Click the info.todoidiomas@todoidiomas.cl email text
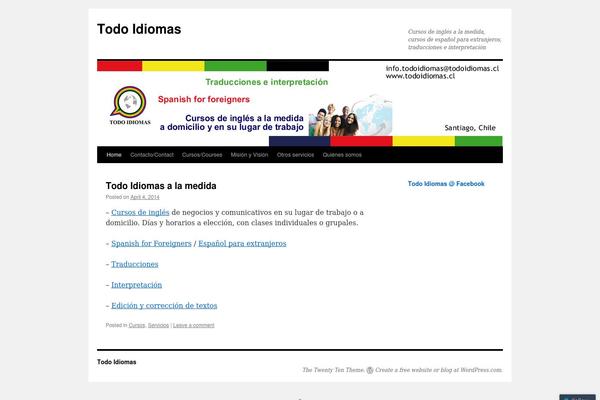This screenshot has width=600, height=400. 442,69
